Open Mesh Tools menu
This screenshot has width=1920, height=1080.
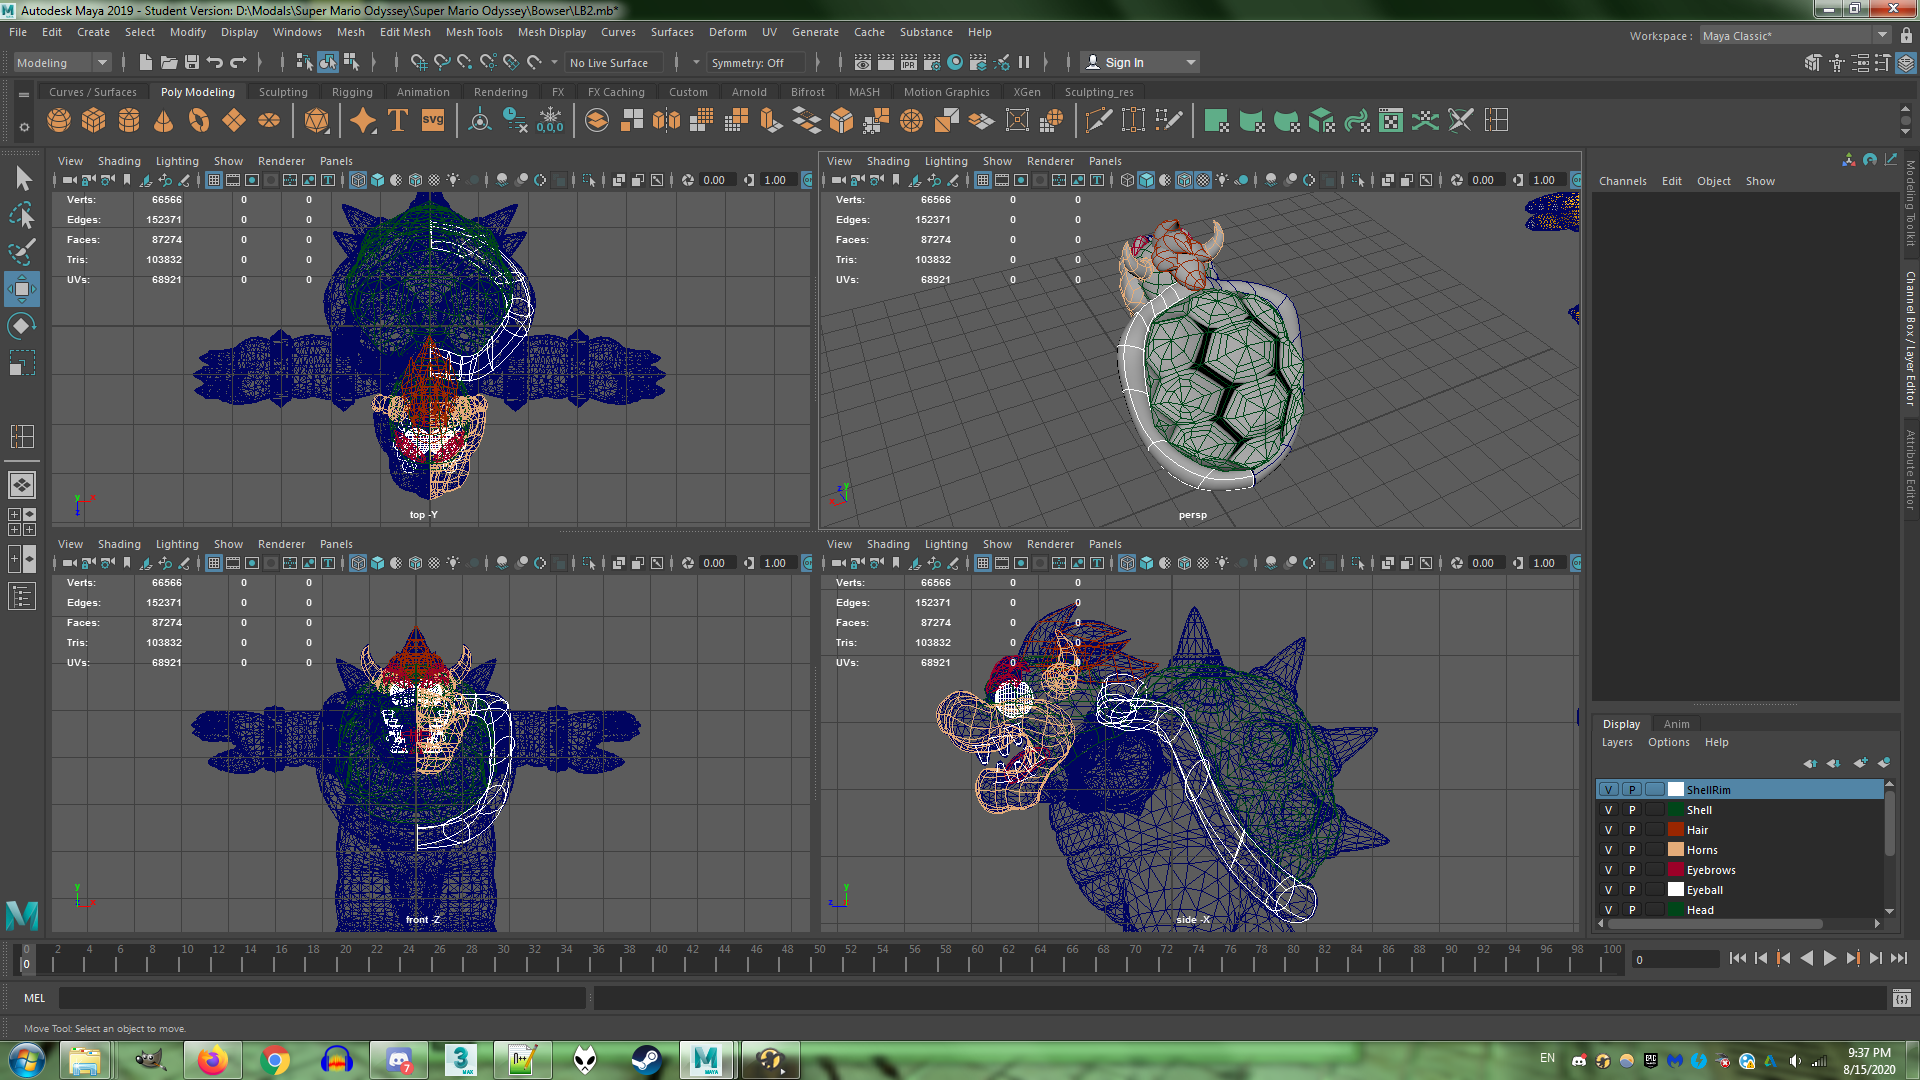(x=474, y=32)
